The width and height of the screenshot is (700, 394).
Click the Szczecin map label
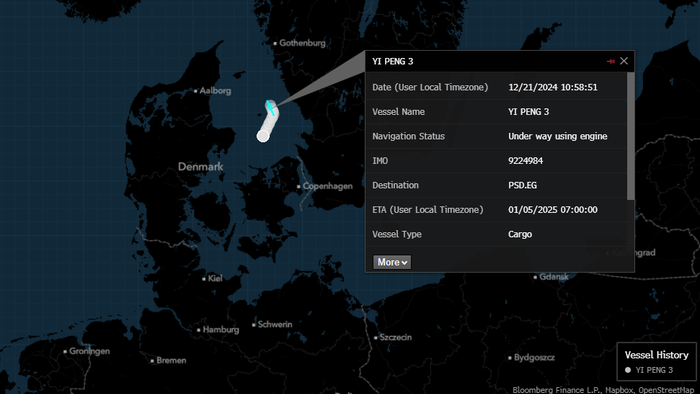point(396,337)
